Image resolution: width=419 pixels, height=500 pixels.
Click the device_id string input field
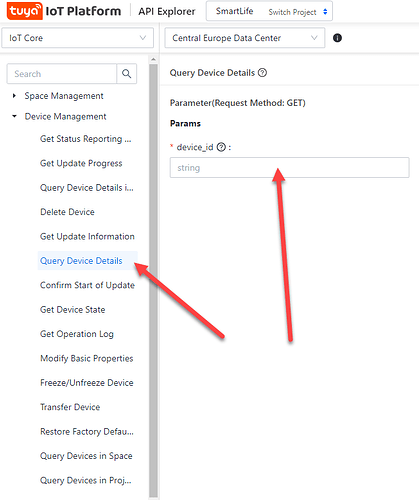tap(289, 168)
